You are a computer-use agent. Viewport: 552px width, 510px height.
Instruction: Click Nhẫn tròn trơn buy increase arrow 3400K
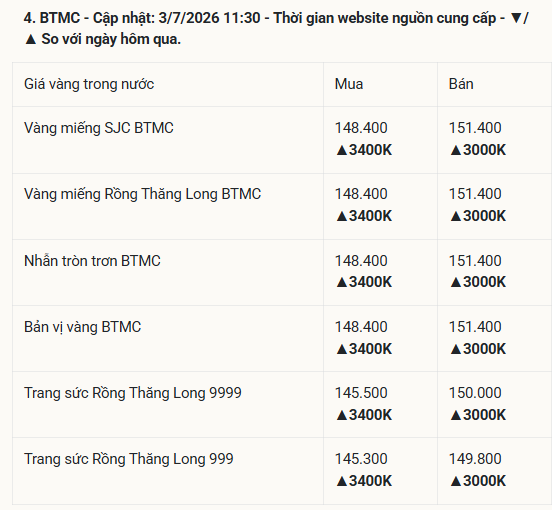click(x=364, y=282)
